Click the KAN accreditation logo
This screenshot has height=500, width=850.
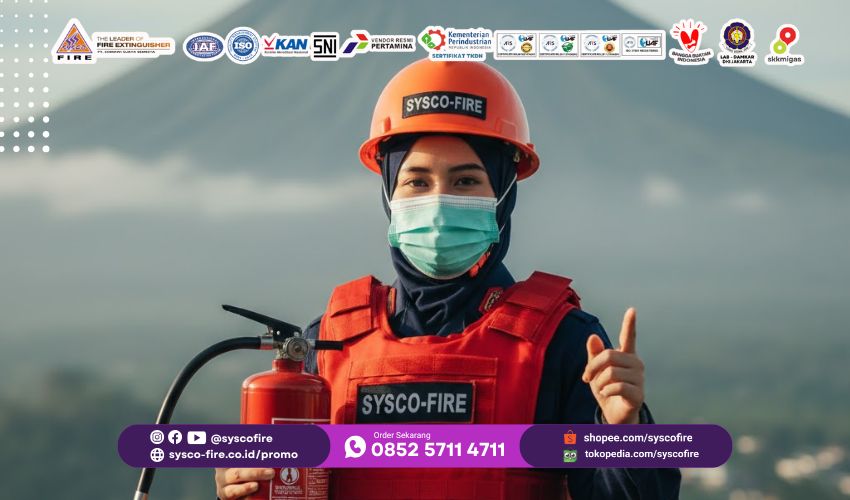click(285, 45)
